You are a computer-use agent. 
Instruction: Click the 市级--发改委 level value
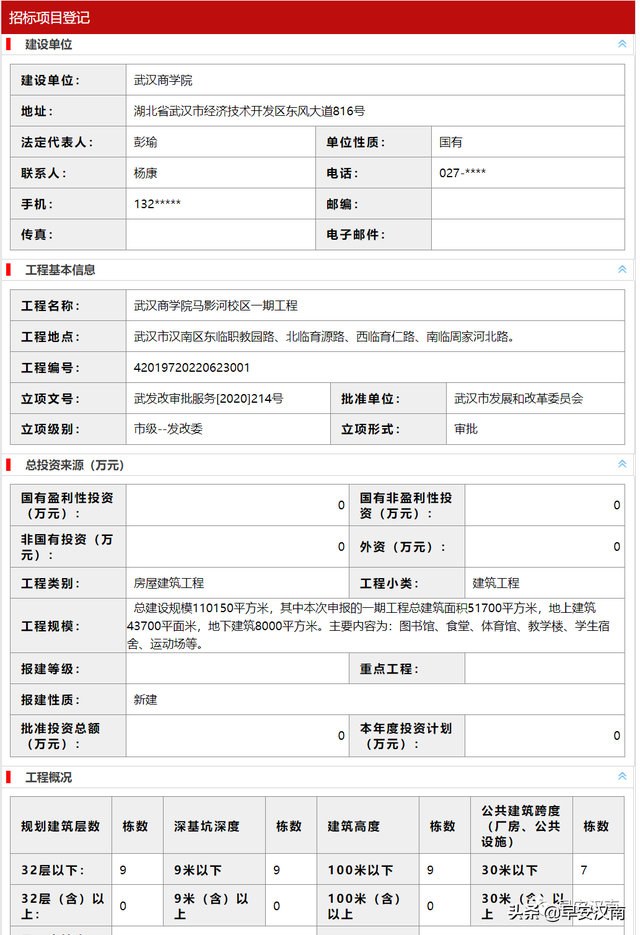click(168, 429)
